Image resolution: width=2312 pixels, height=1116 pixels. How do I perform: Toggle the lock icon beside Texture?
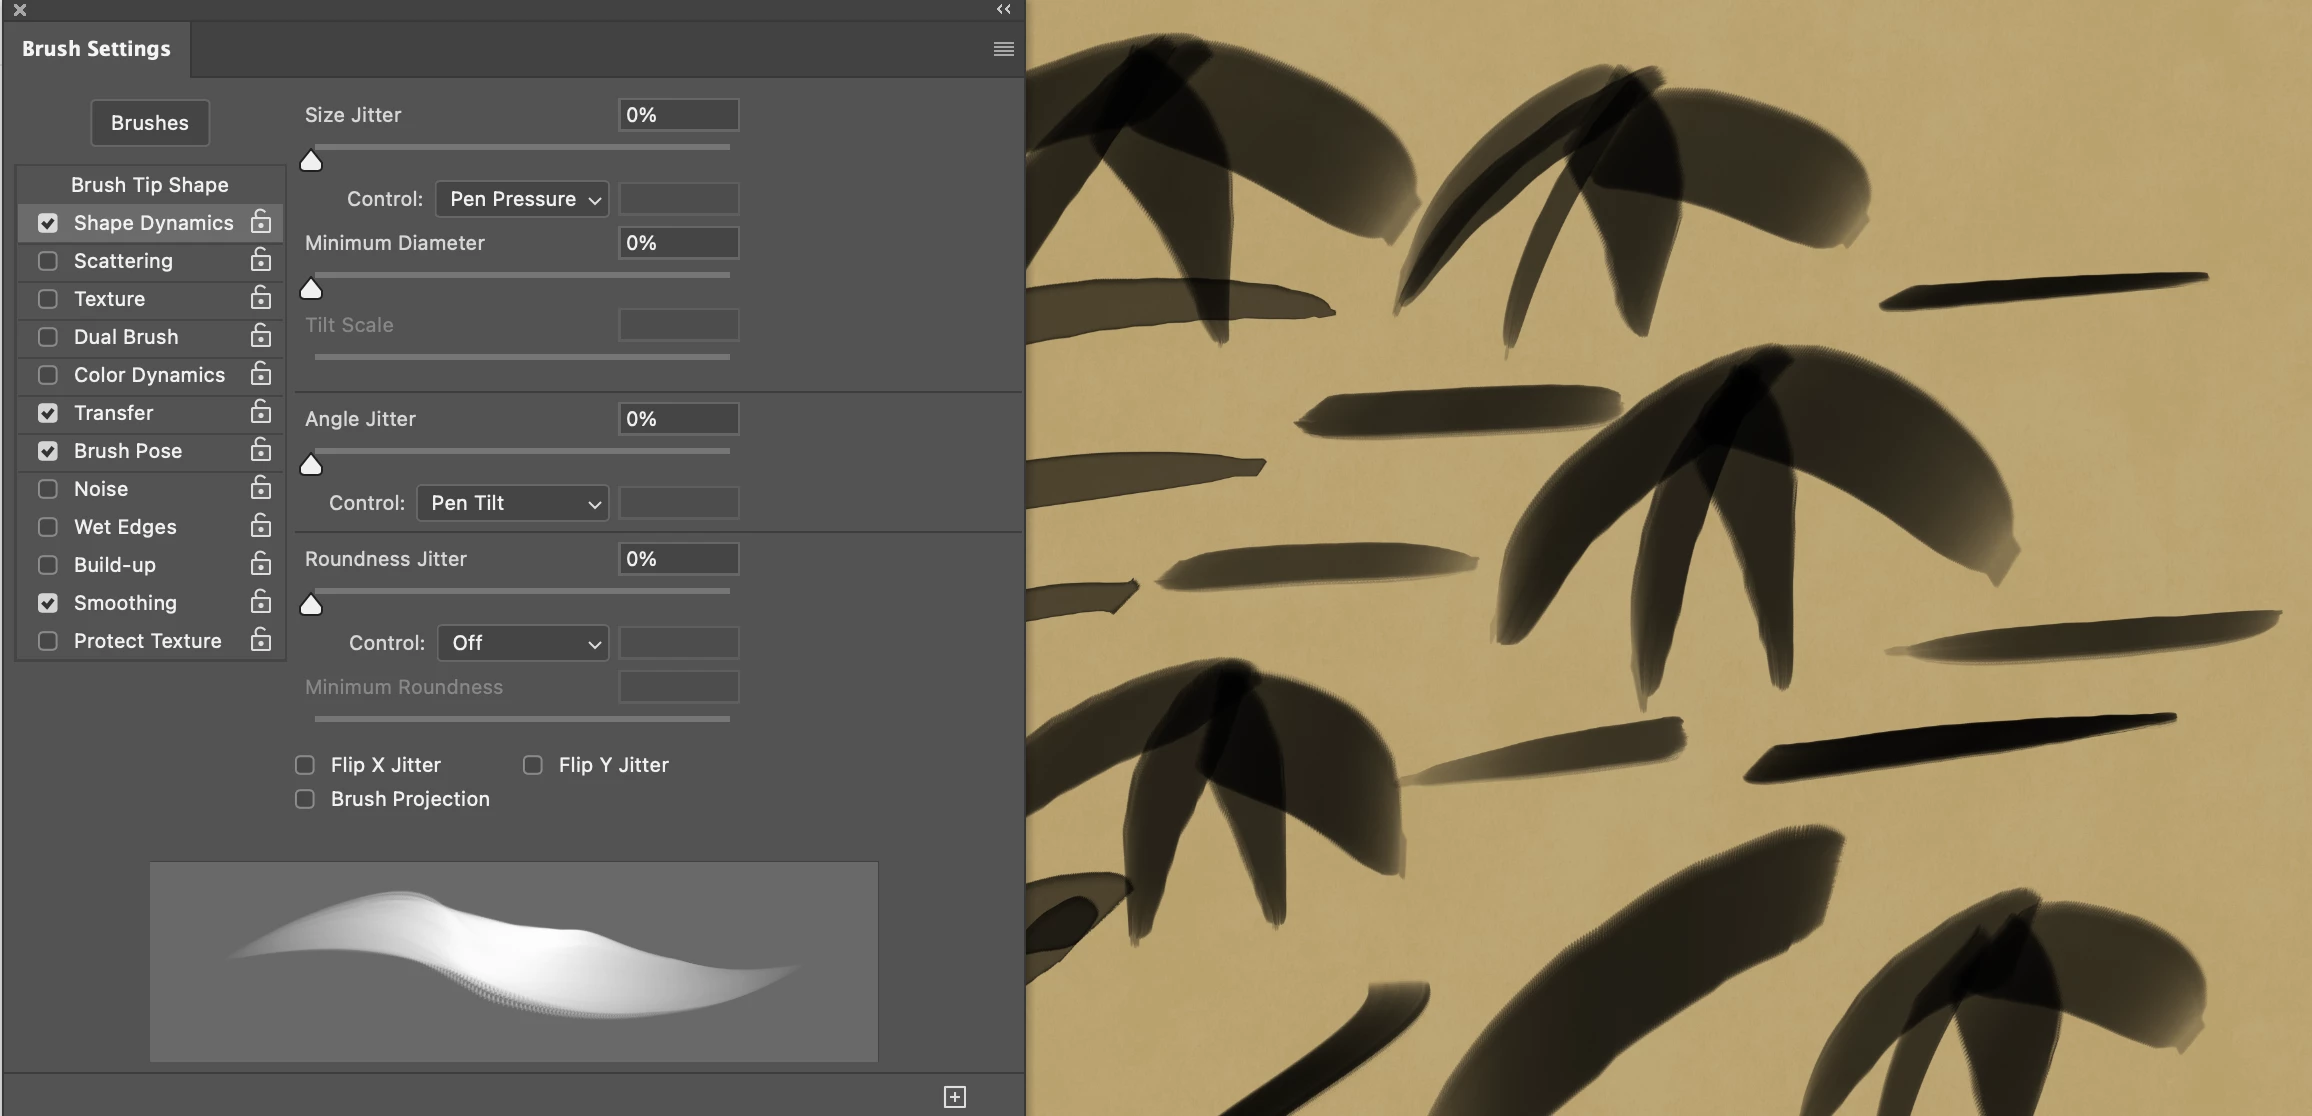[261, 298]
